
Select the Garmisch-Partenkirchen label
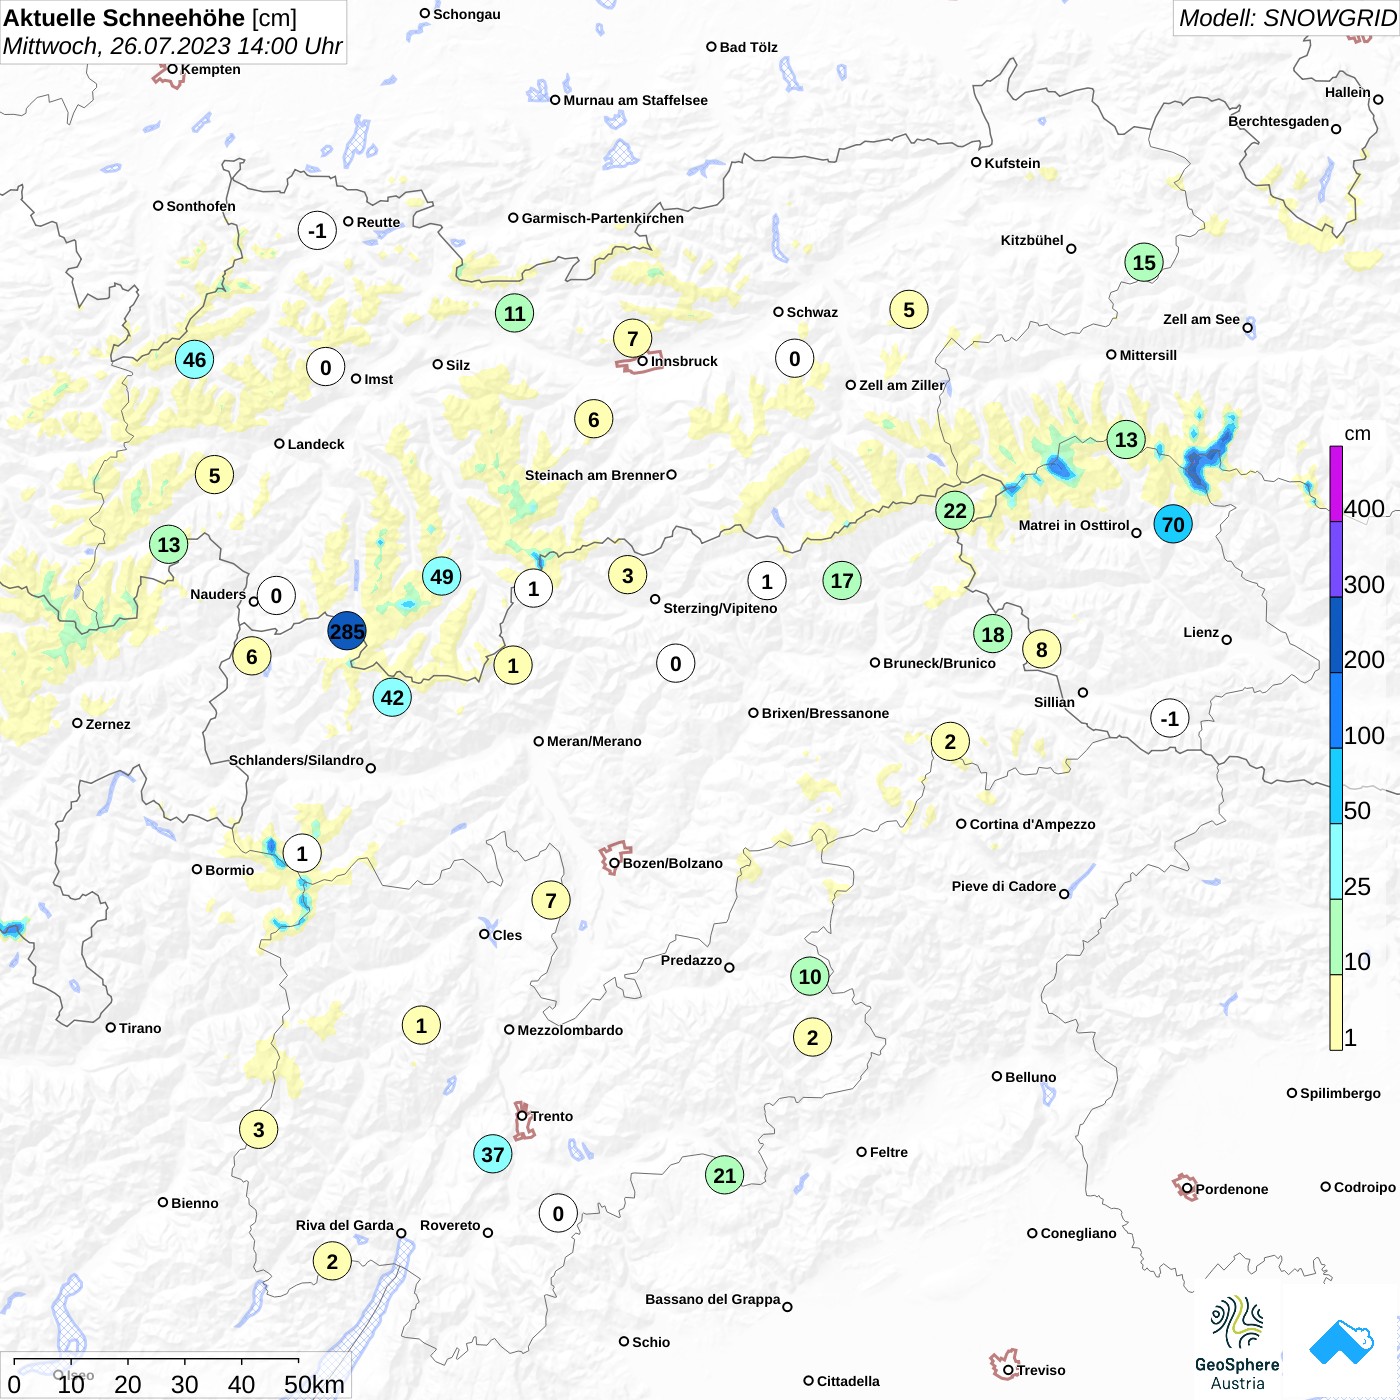603,218
